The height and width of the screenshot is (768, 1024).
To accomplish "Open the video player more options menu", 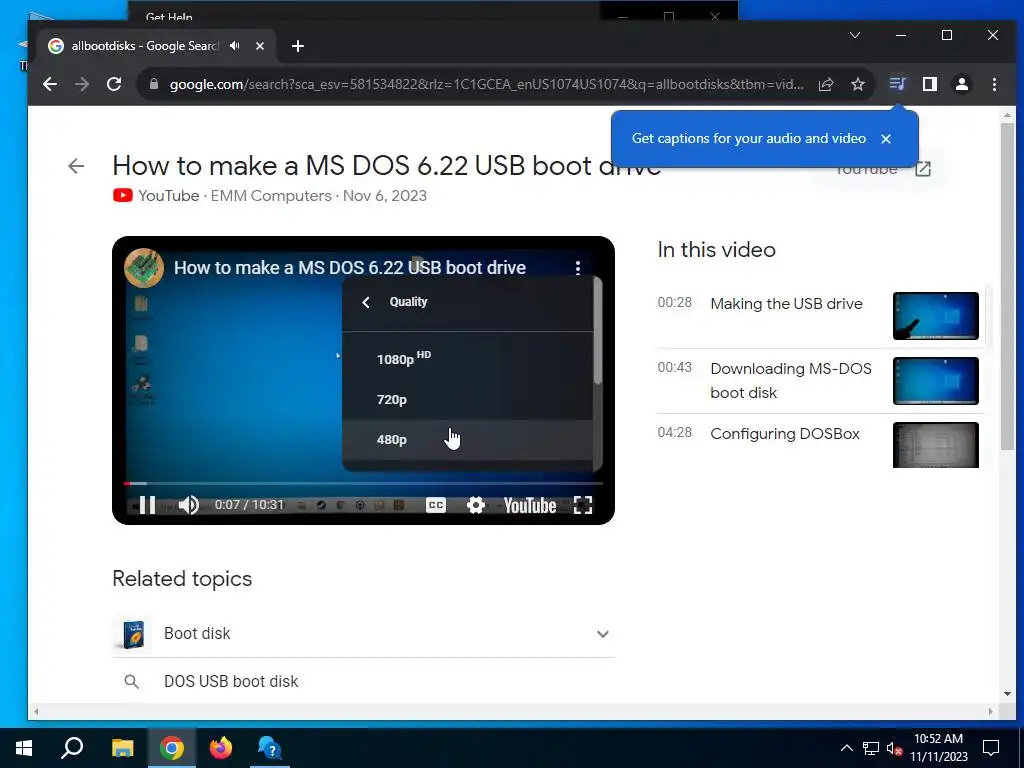I will tap(577, 268).
